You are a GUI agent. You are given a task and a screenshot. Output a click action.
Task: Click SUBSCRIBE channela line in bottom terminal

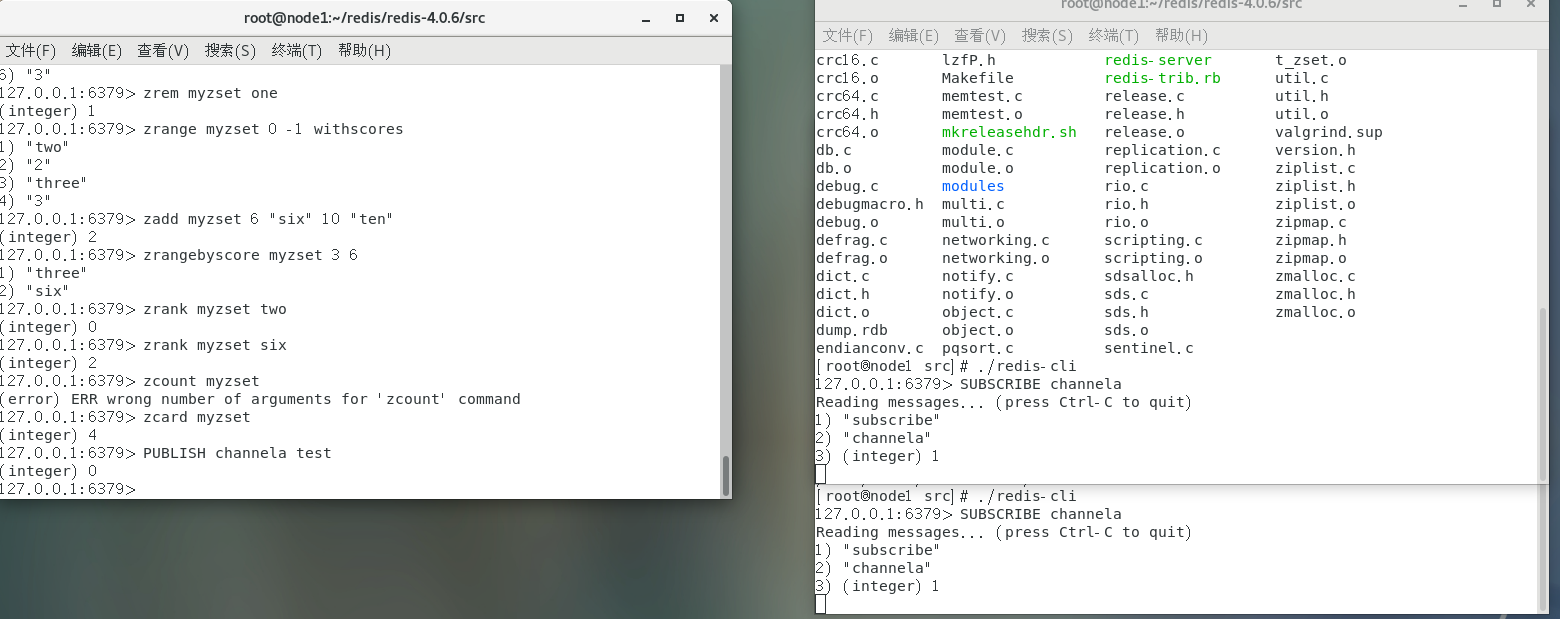pos(968,514)
